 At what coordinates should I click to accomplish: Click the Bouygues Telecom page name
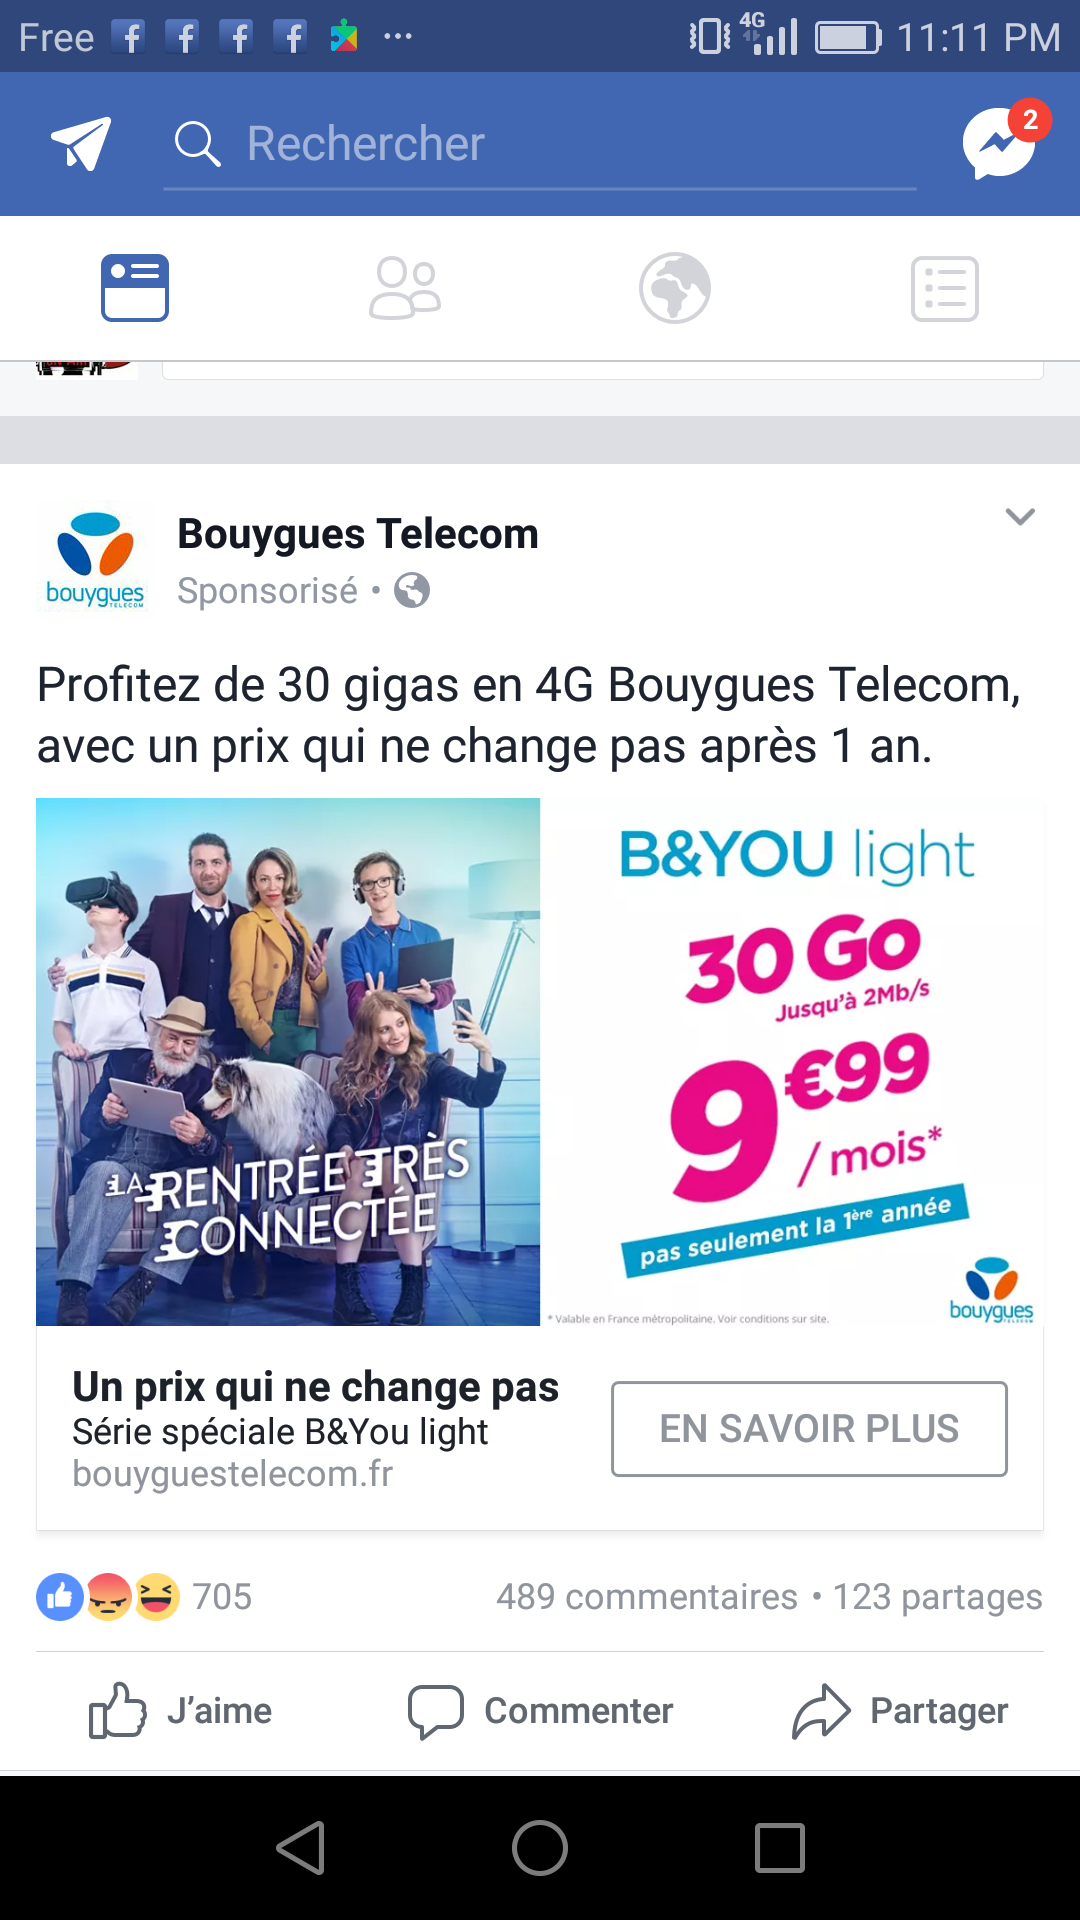358,534
